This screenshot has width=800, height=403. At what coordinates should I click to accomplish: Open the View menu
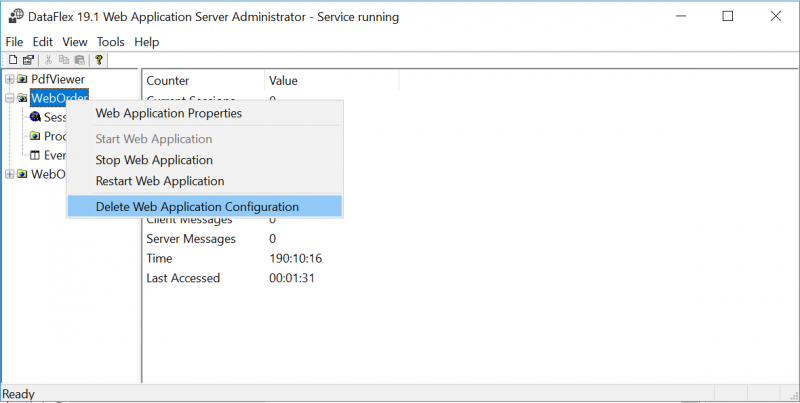pyautogui.click(x=75, y=42)
